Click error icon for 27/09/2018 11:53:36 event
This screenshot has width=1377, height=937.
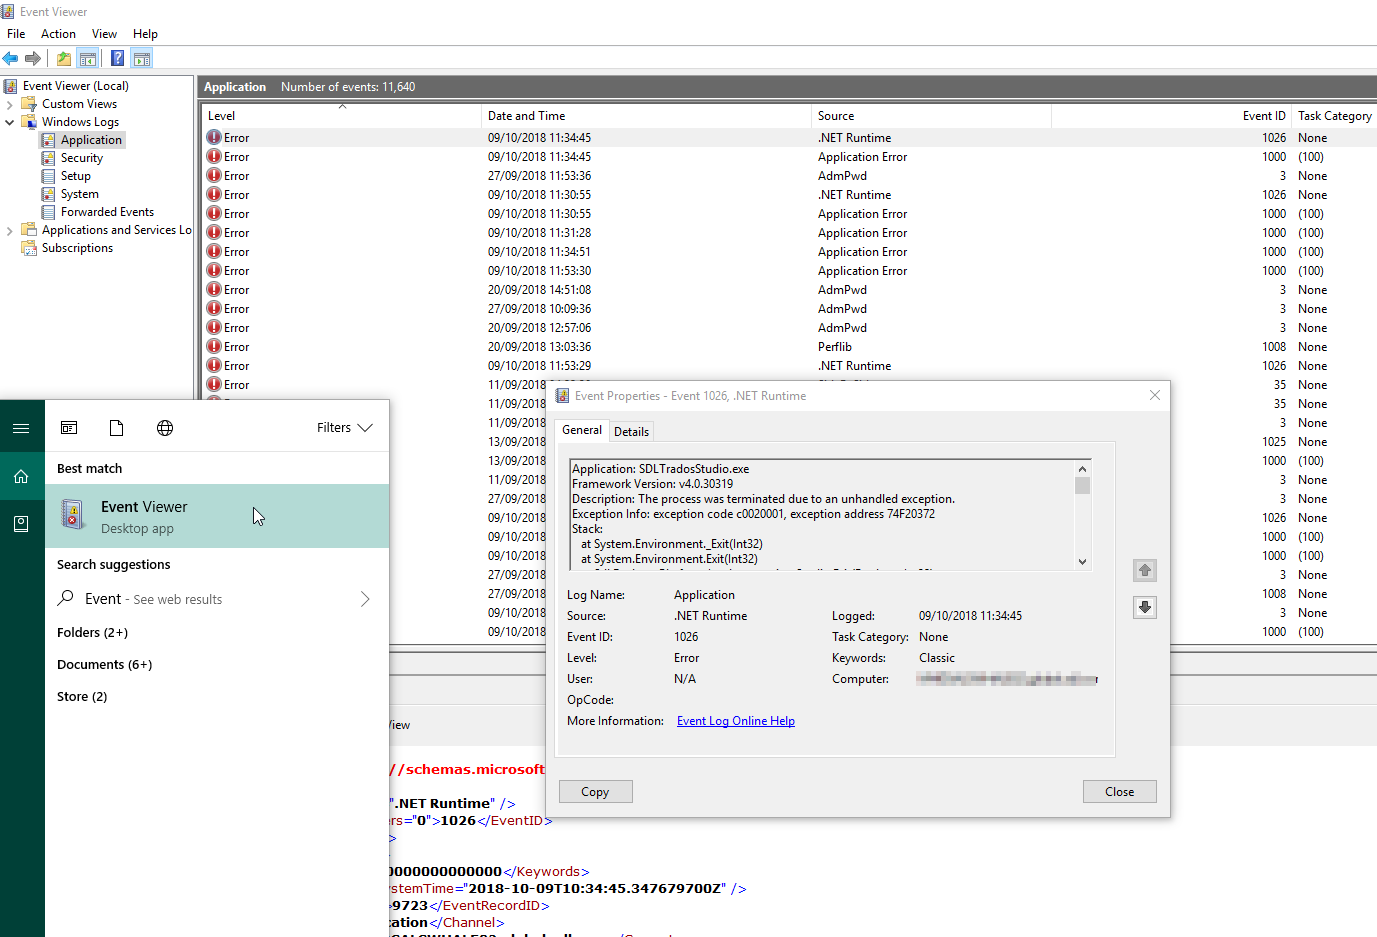[214, 176]
